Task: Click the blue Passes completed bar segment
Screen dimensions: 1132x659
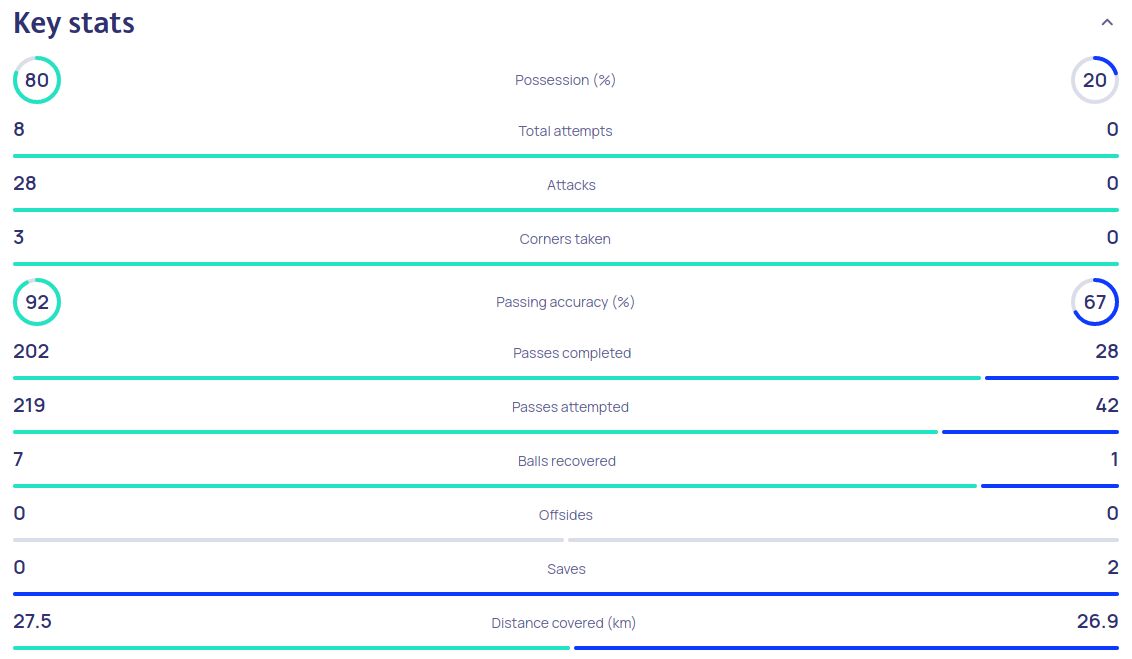Action: (1051, 378)
